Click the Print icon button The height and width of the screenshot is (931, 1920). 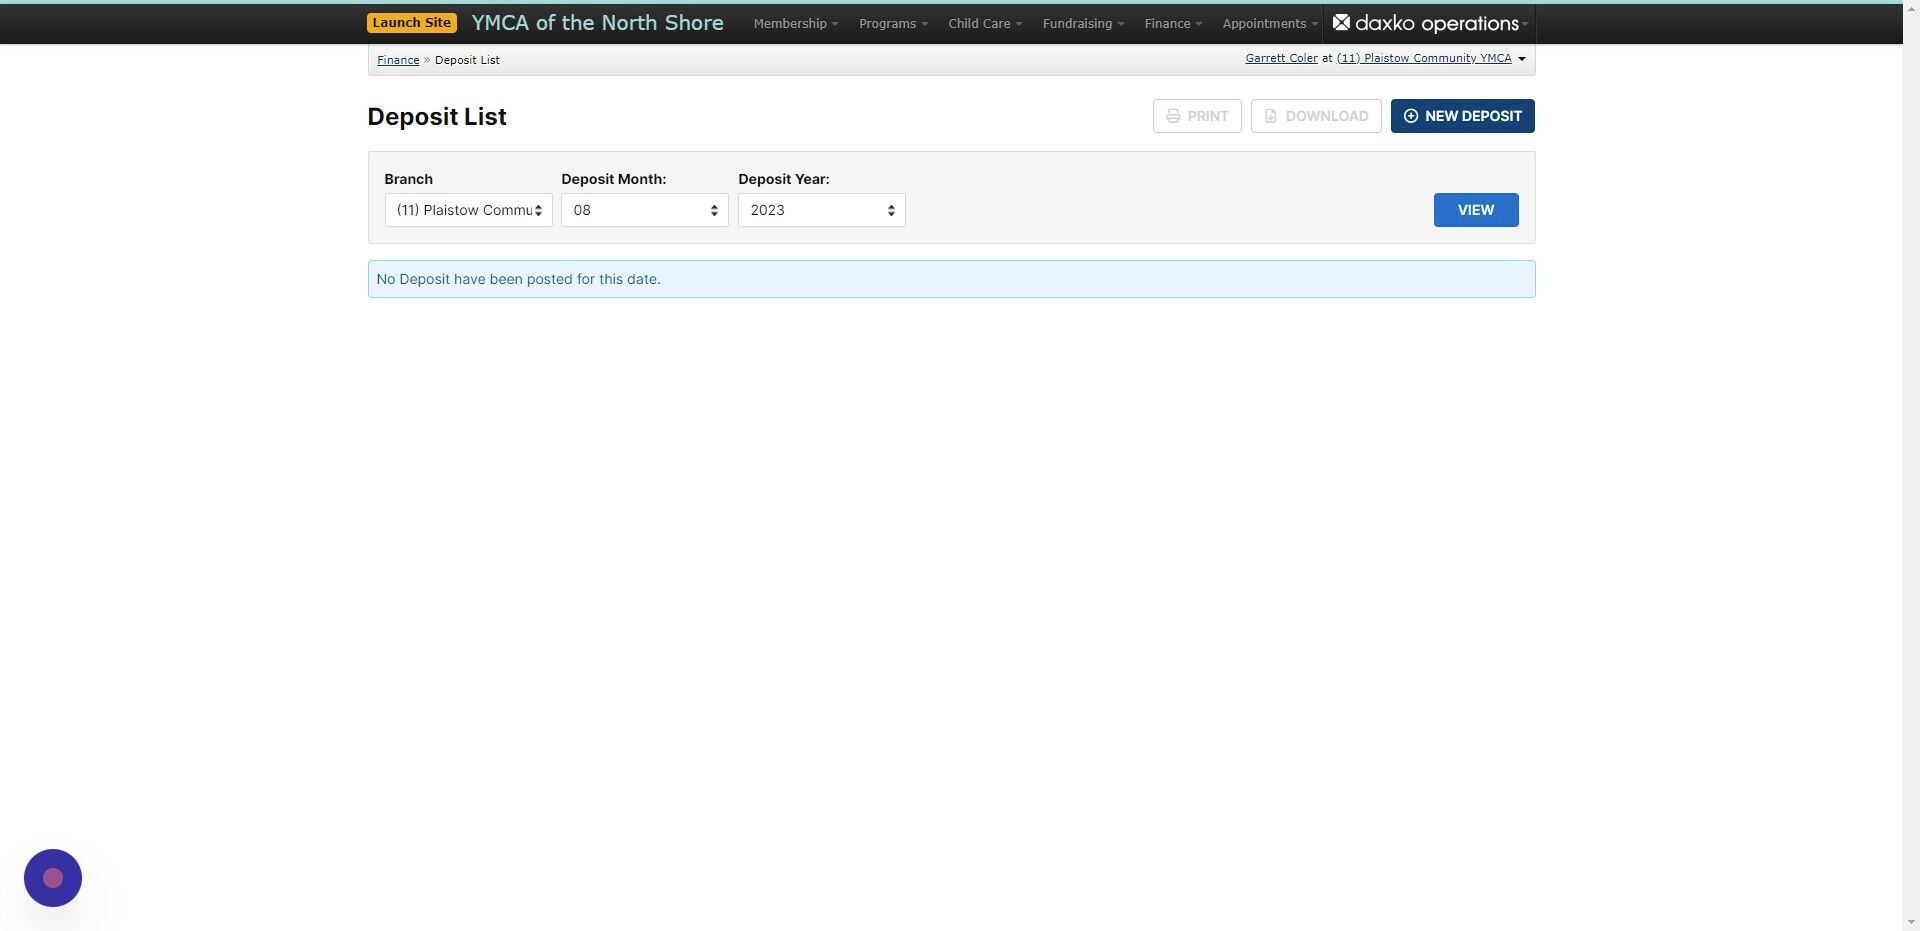[1196, 115]
